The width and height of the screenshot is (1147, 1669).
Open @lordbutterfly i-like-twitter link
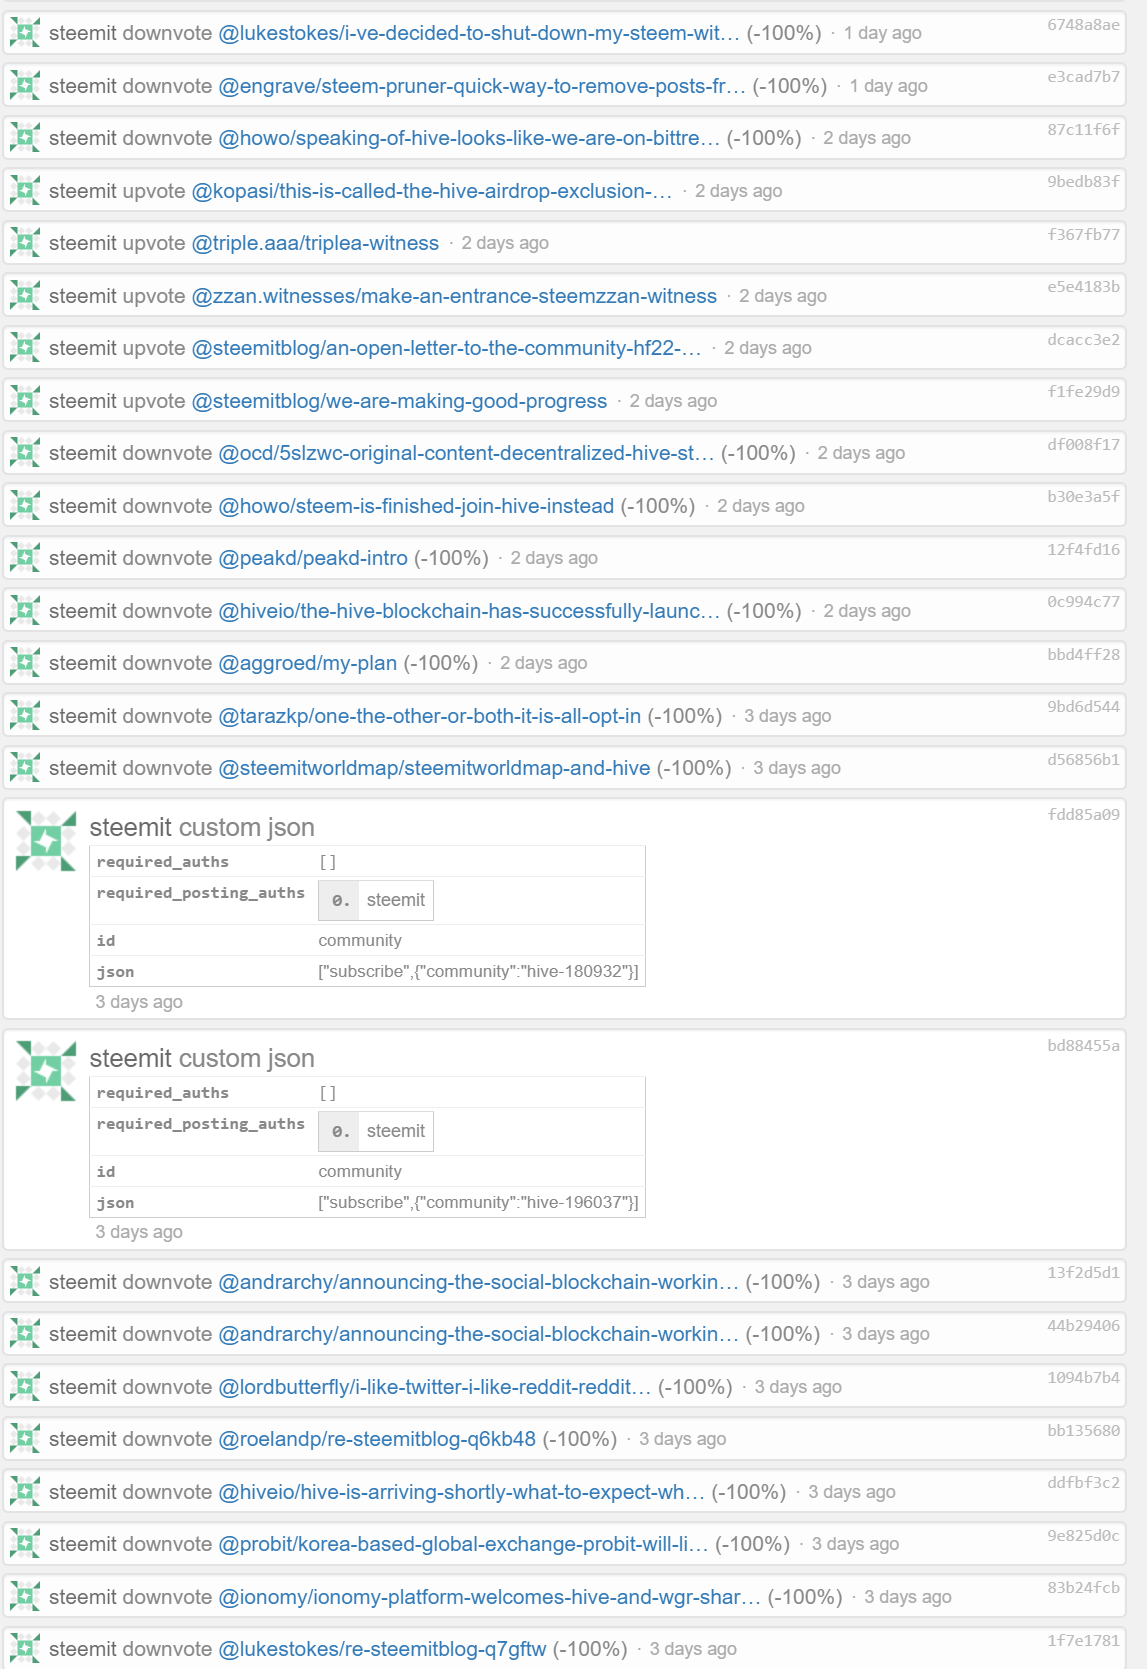[x=435, y=1387]
